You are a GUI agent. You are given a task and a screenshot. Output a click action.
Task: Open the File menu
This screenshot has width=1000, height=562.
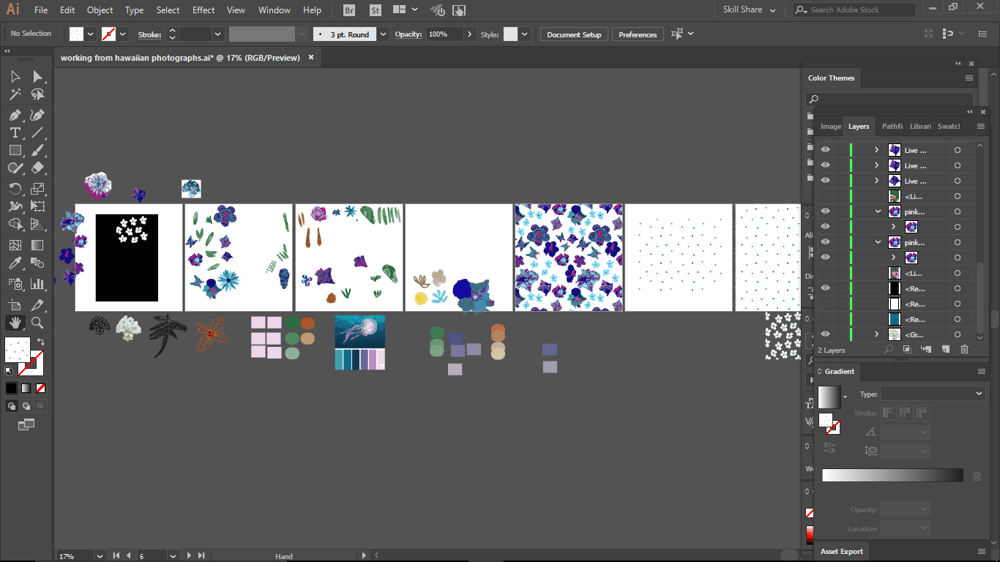click(x=41, y=10)
